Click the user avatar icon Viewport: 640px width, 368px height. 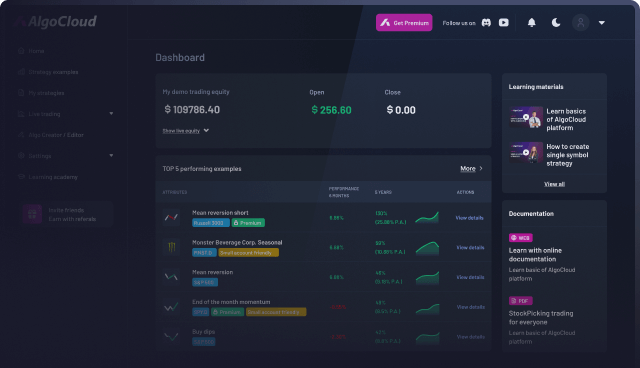click(x=580, y=23)
